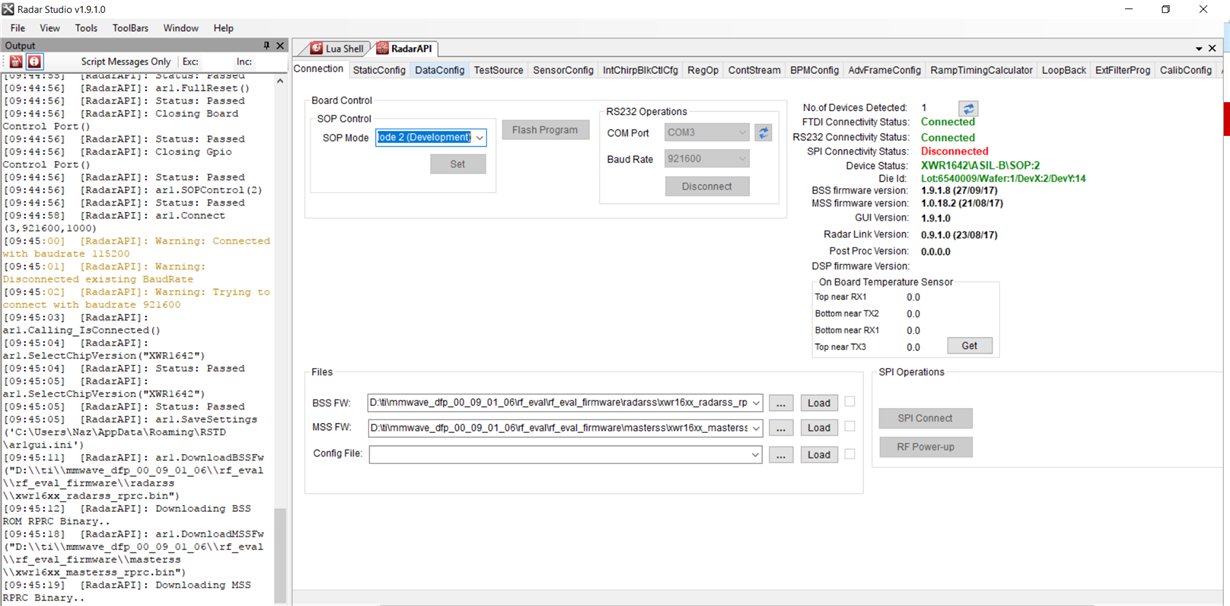Browse for BSS FW file with ... button

tap(781, 403)
